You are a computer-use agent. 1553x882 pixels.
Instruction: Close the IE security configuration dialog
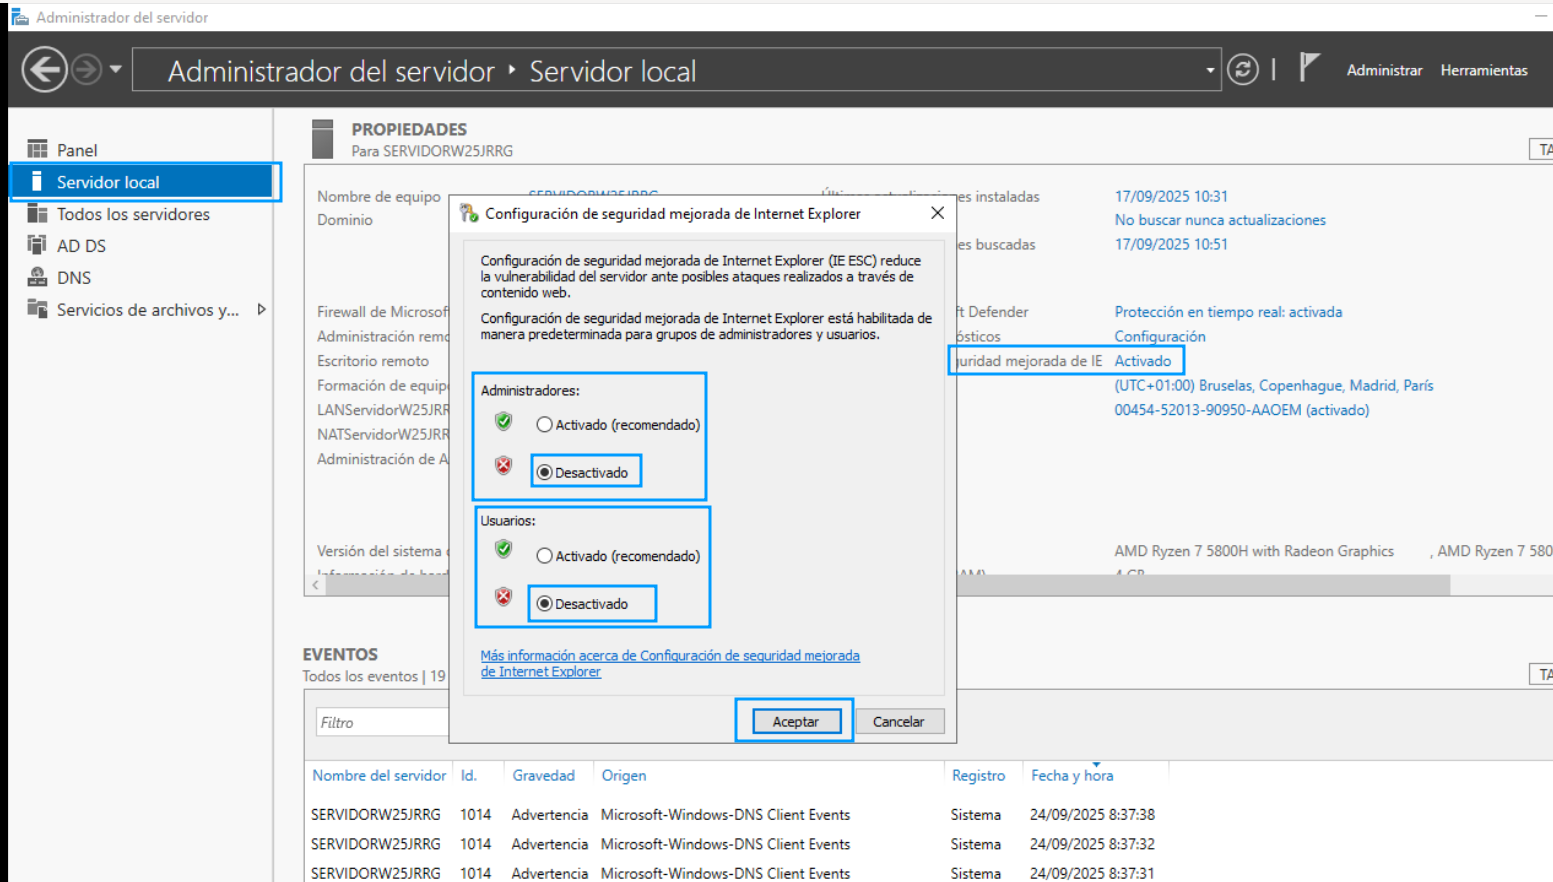[937, 213]
